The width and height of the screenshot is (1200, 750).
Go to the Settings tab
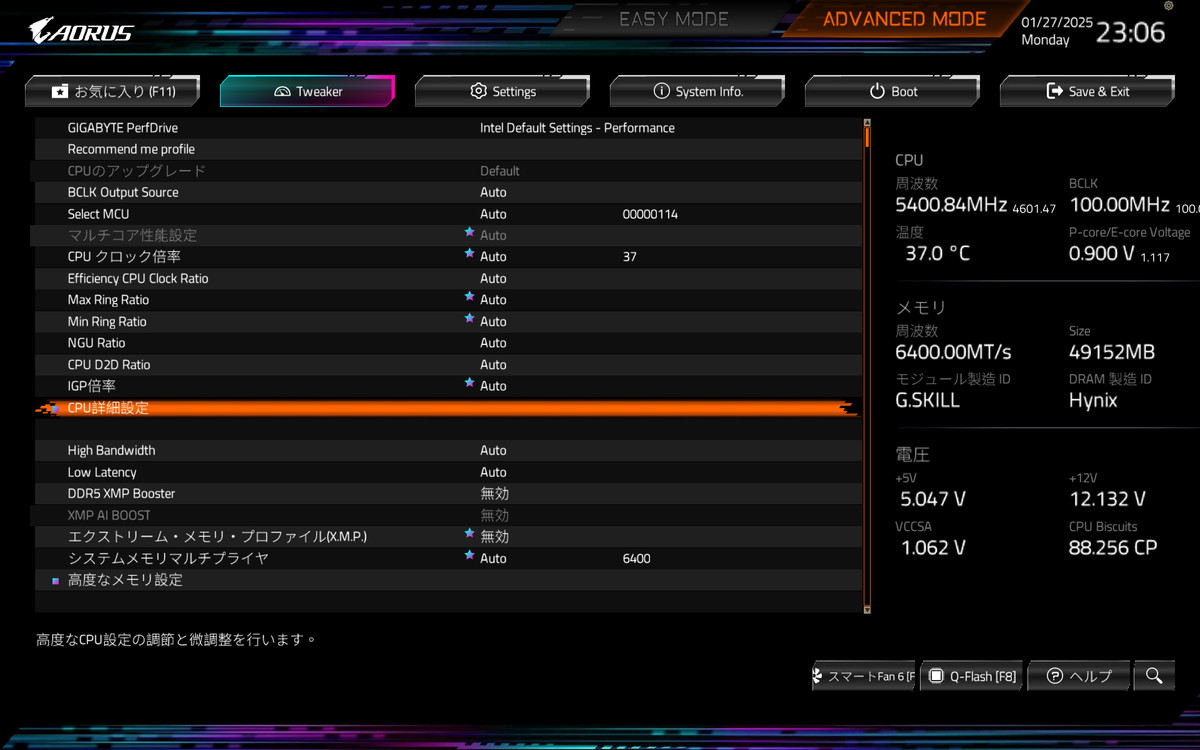502,91
